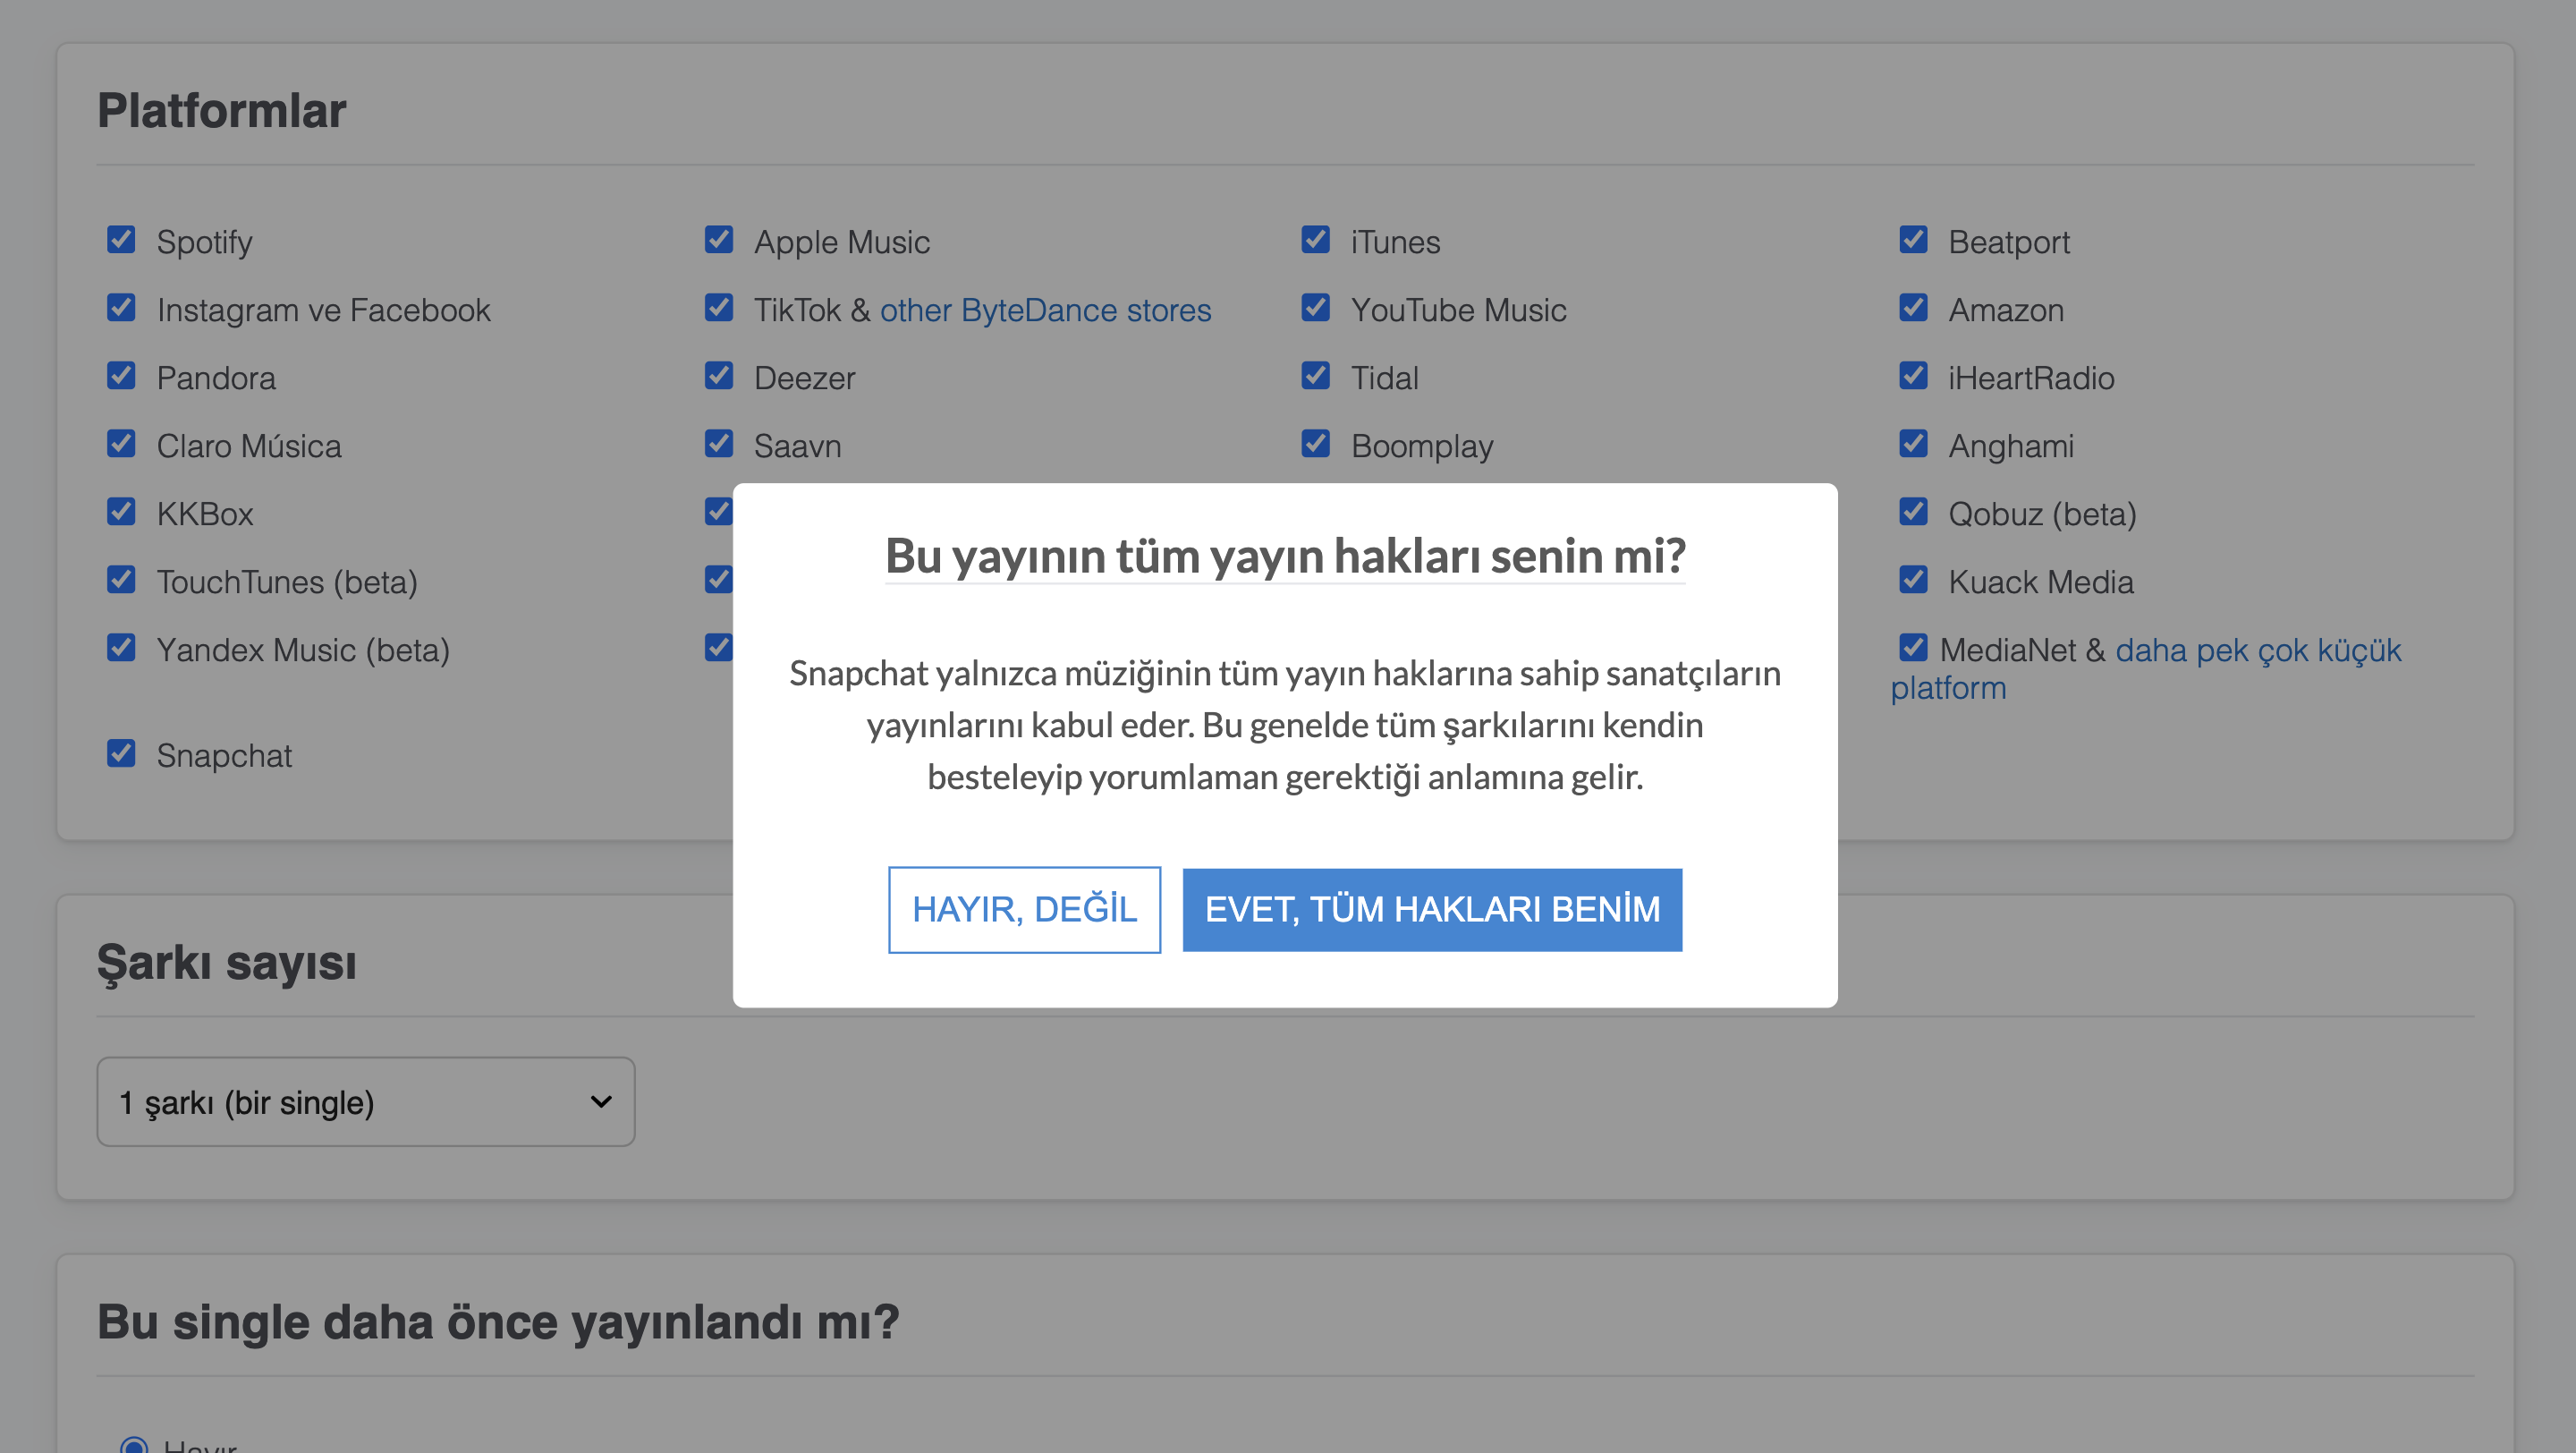Click the 'Beatport' label text
This screenshot has height=1453, width=2576.
2009,242
